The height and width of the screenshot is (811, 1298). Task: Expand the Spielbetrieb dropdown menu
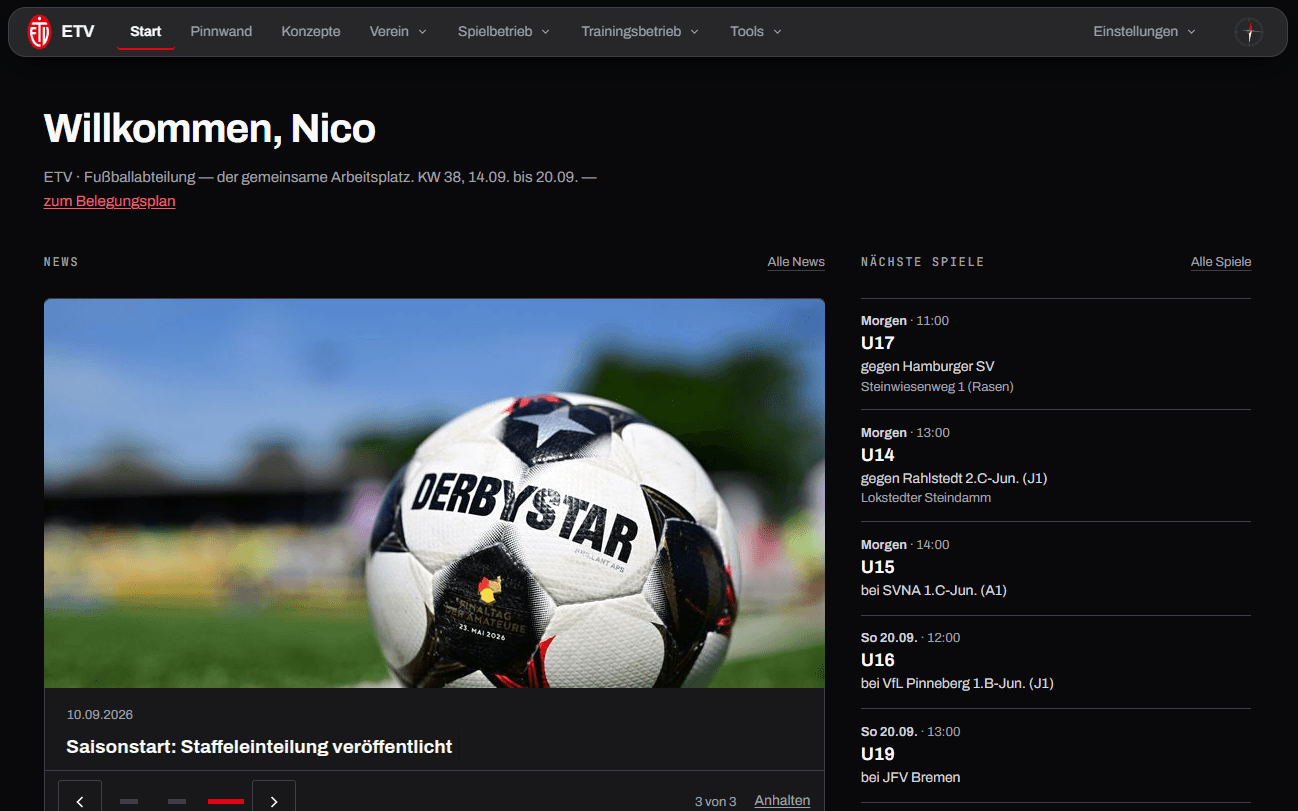[504, 32]
